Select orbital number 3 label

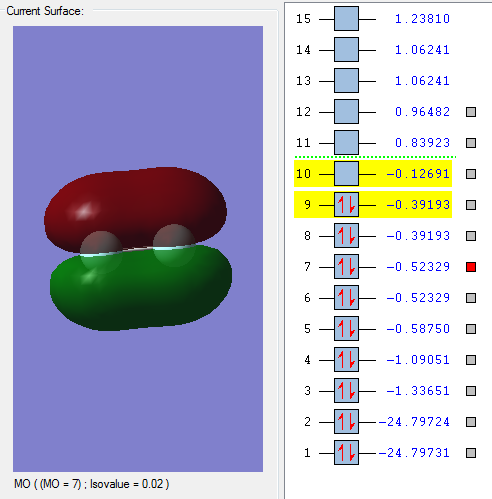(x=307, y=391)
